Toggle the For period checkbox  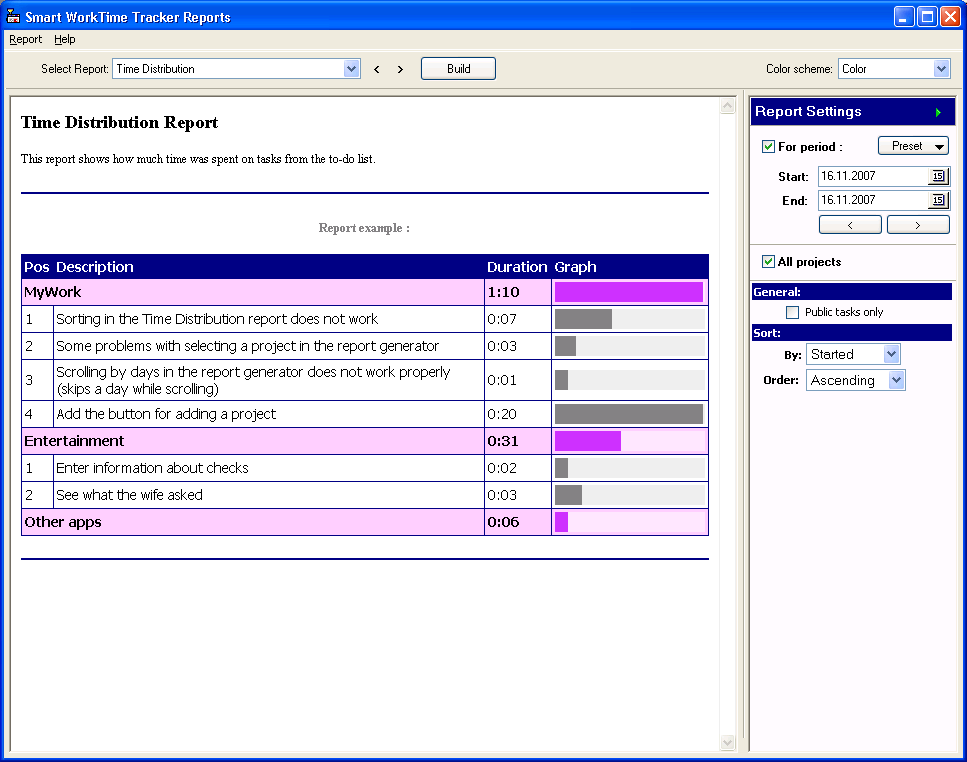click(x=768, y=147)
